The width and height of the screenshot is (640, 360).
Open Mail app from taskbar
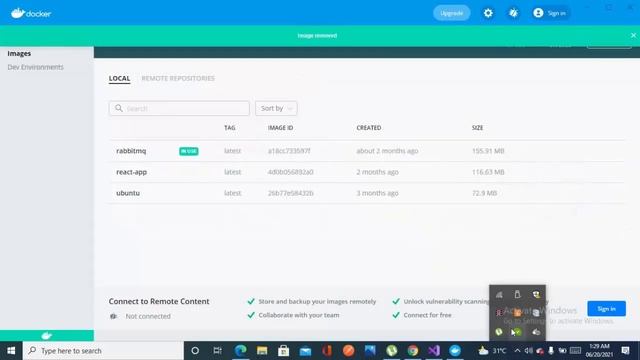click(305, 351)
